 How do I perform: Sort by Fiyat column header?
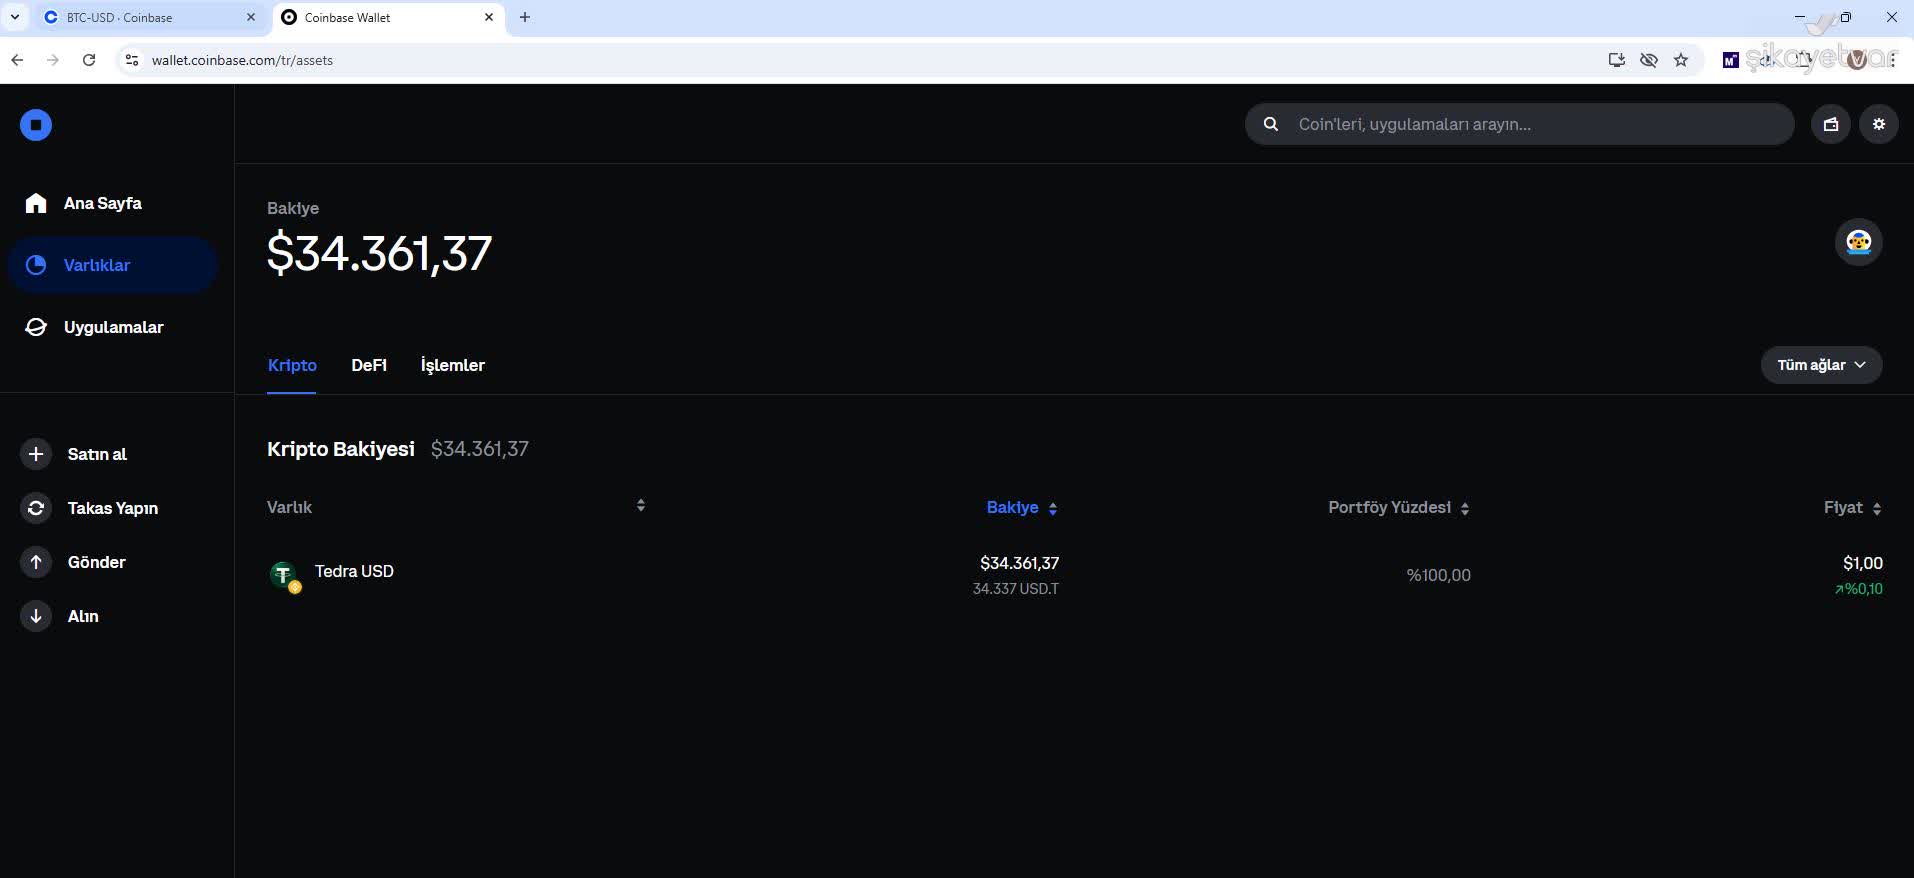(x=1852, y=508)
